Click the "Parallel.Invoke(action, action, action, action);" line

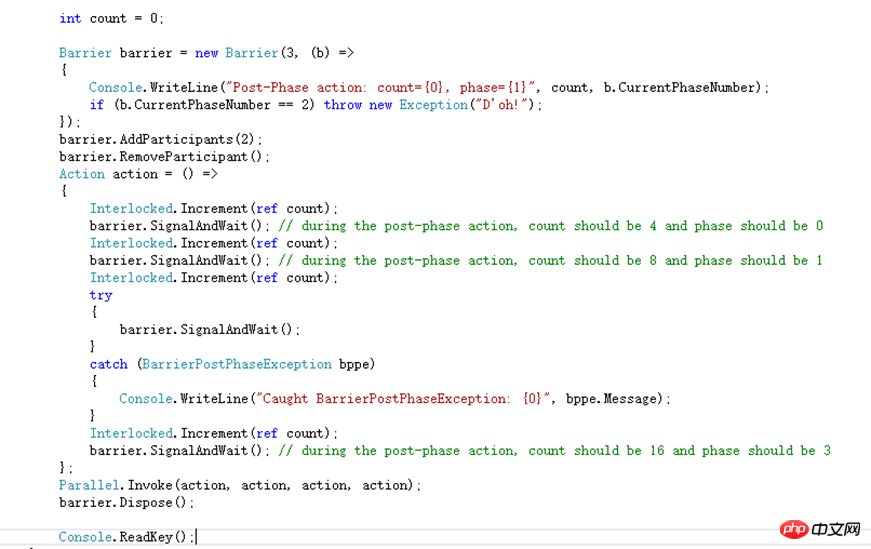(x=240, y=486)
